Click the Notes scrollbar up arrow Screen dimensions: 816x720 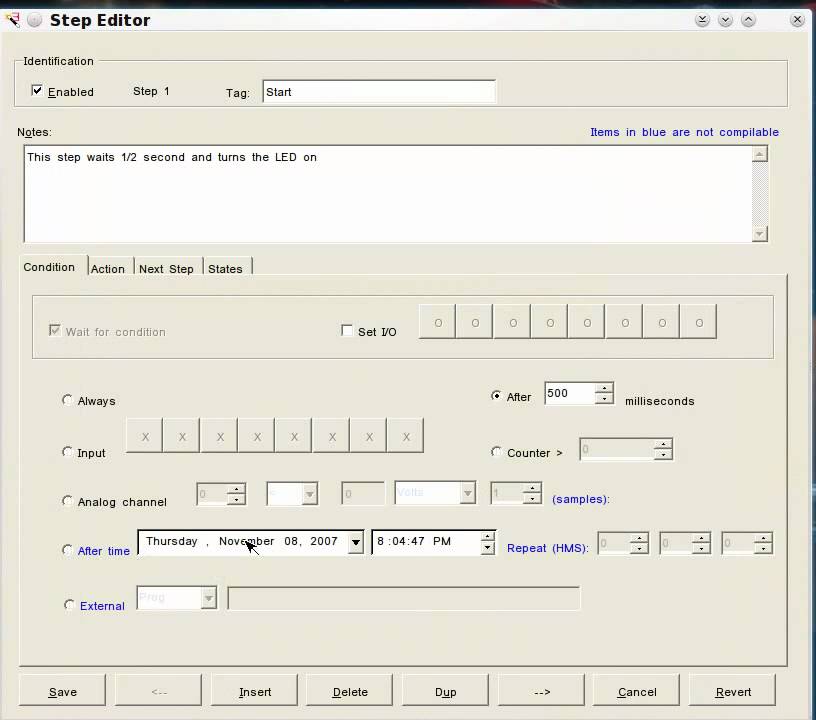pyautogui.click(x=760, y=154)
